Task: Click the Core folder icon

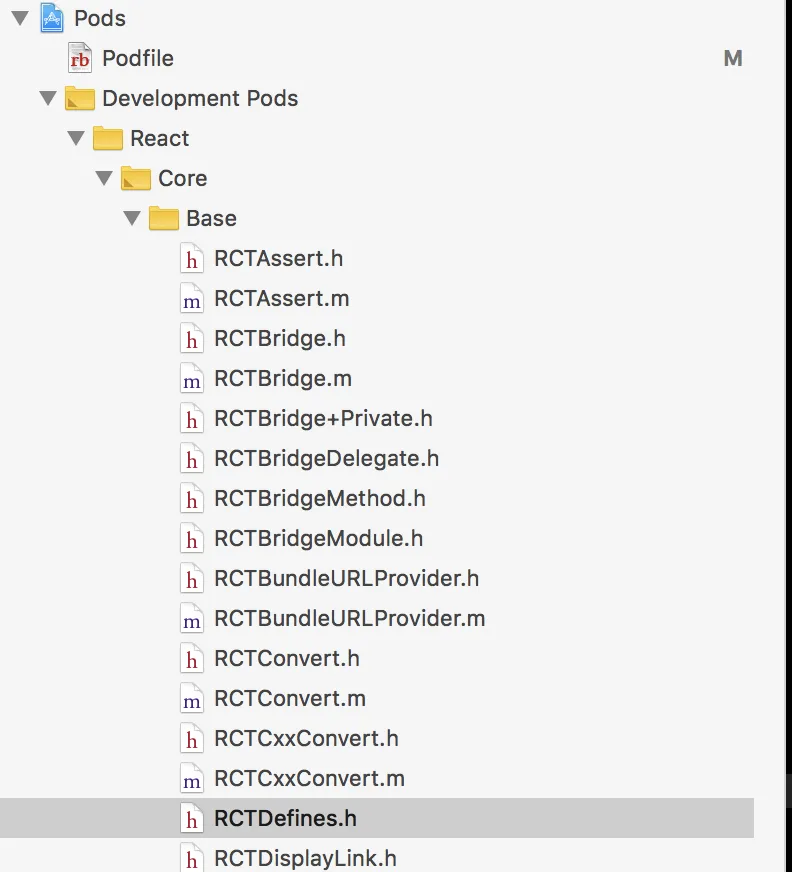Action: point(136,178)
